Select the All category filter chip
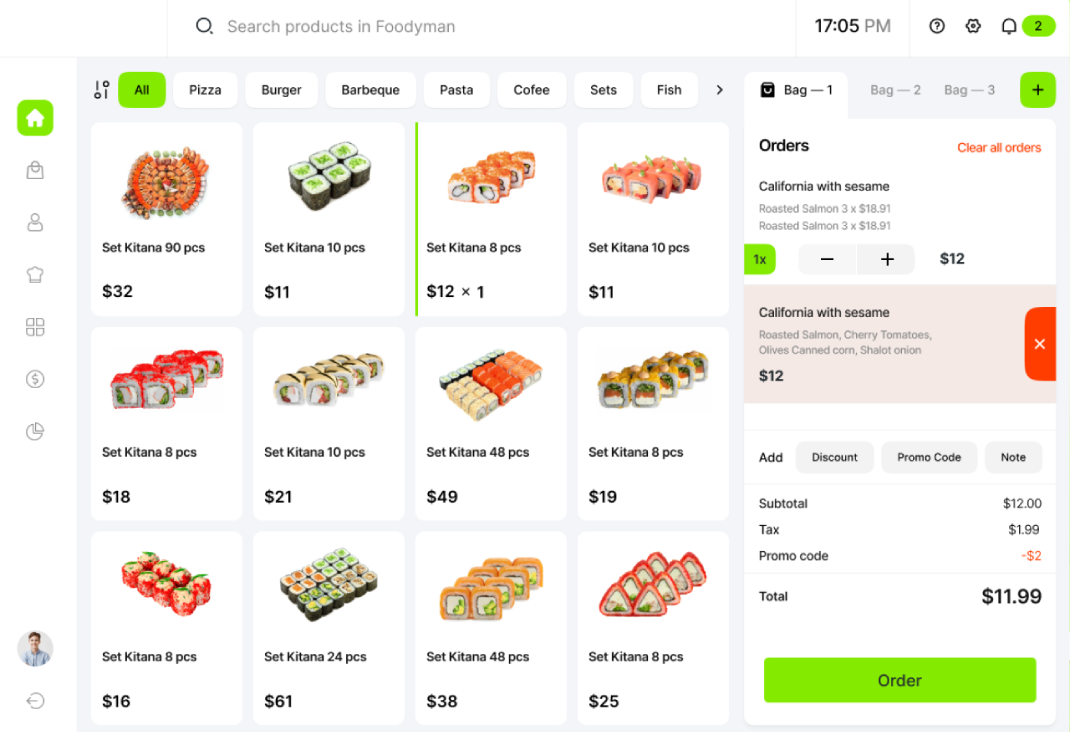 [141, 89]
